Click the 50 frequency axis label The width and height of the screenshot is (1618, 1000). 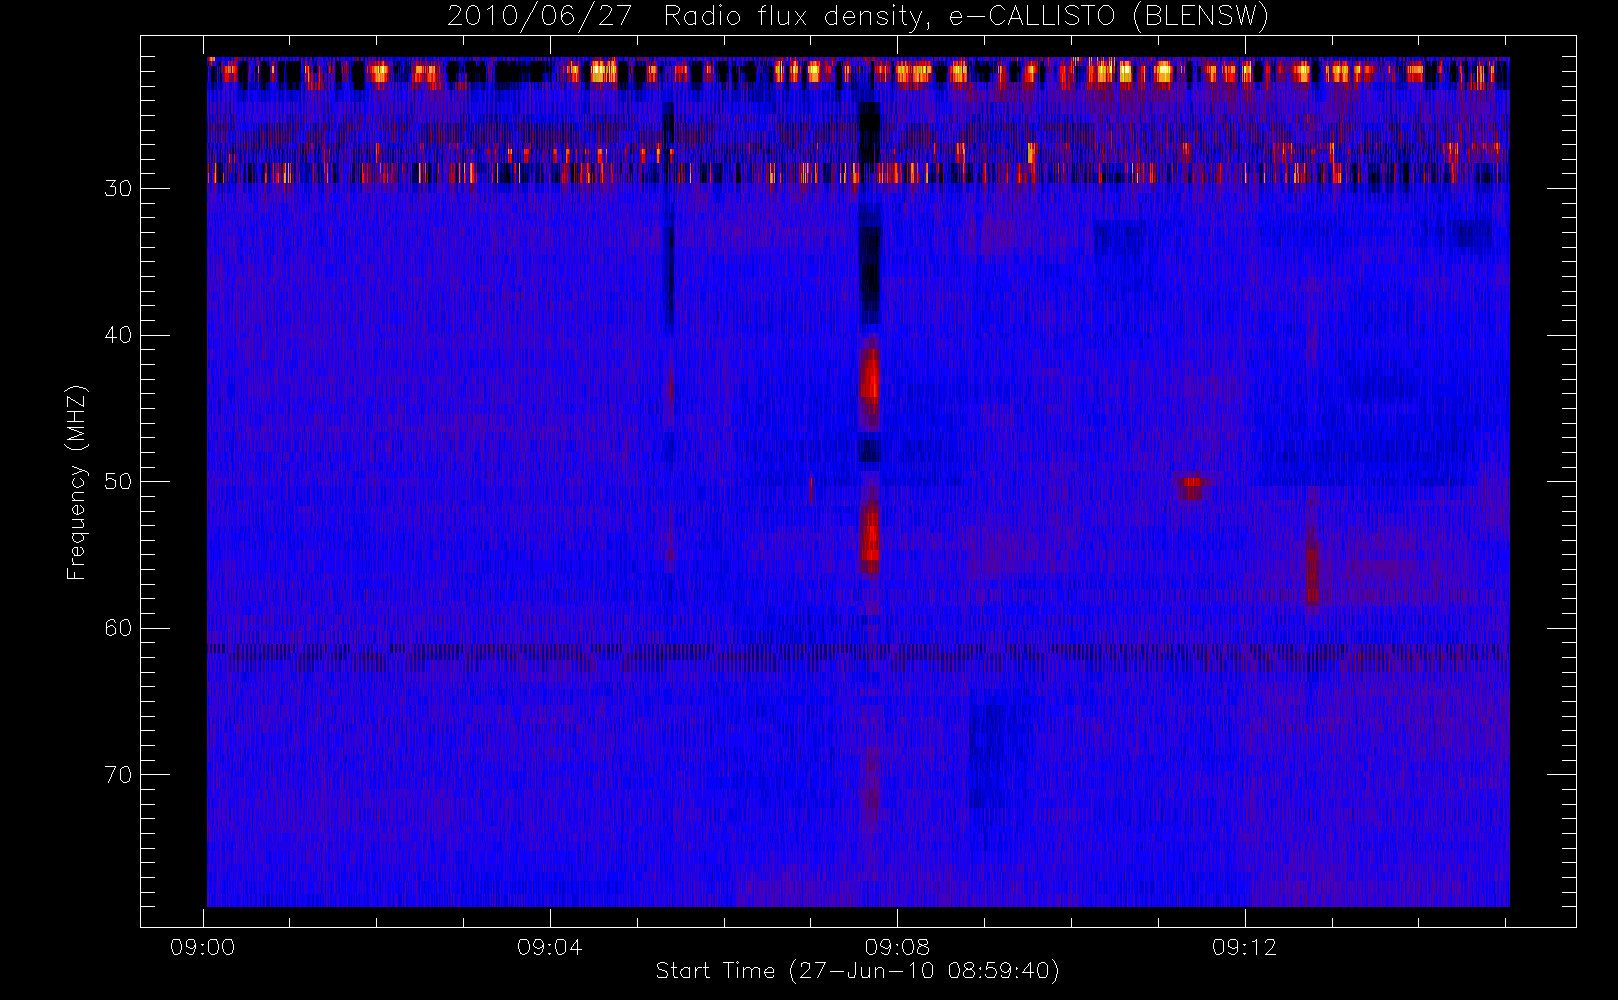click(118, 482)
